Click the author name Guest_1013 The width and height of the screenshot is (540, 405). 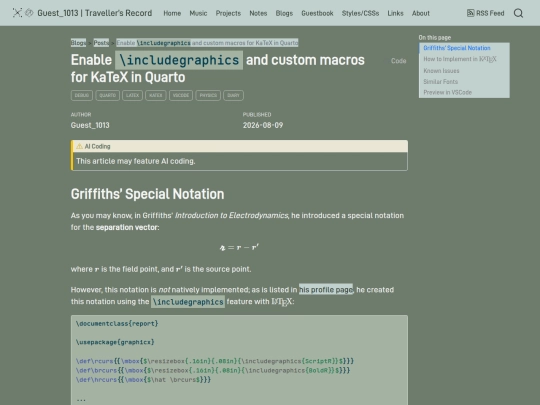pos(90,125)
